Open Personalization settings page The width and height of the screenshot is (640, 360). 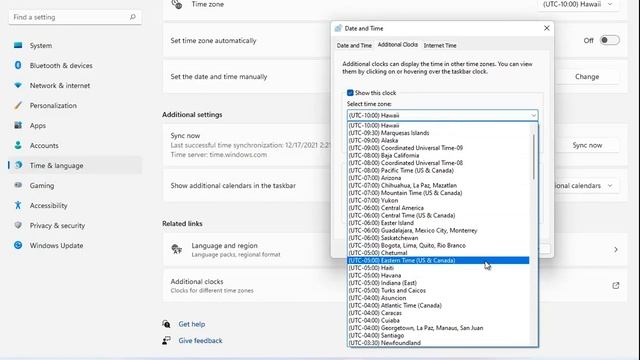pos(75,105)
